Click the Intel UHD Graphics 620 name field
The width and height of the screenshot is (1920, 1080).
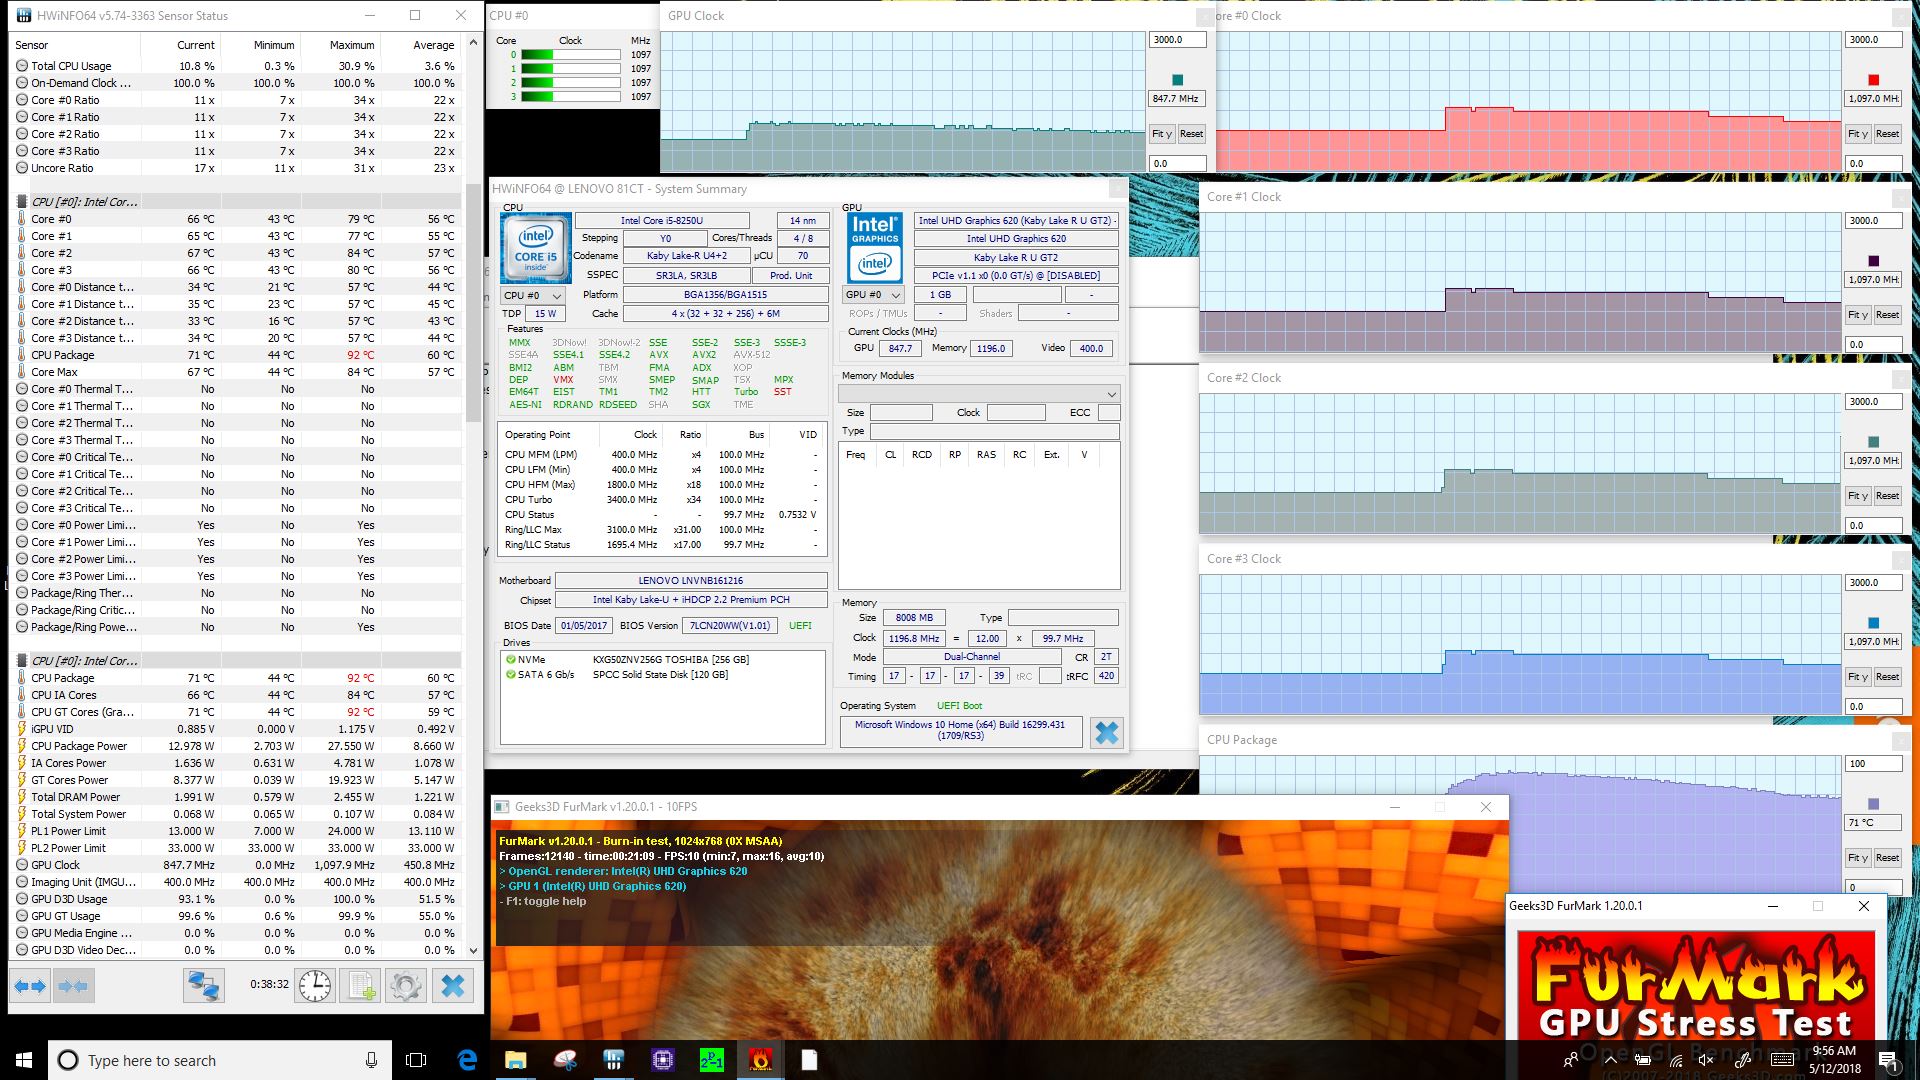pyautogui.click(x=1015, y=239)
